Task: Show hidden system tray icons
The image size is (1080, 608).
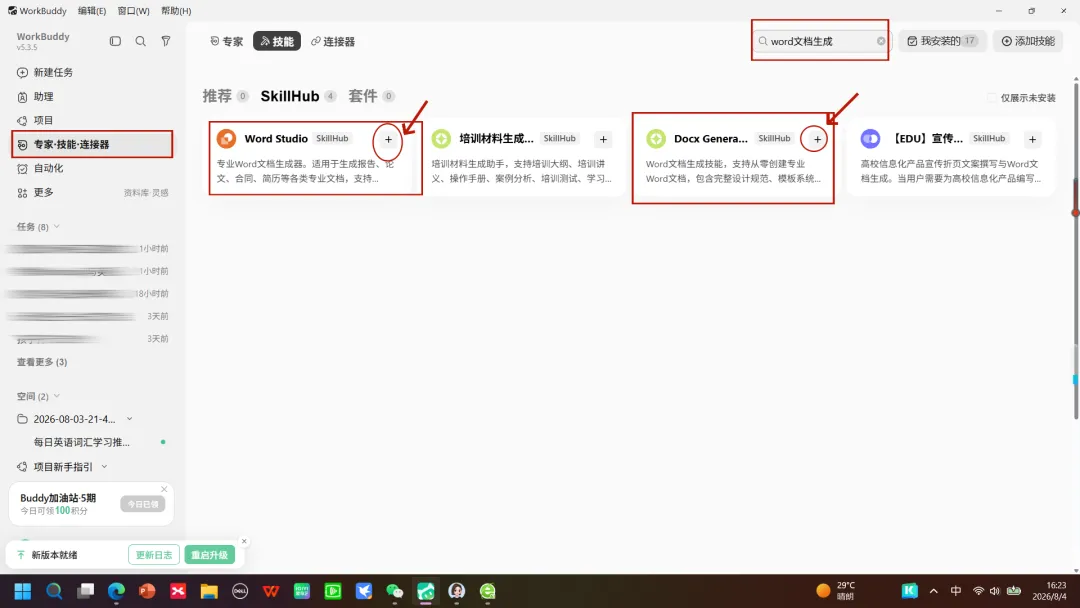Action: click(x=933, y=591)
